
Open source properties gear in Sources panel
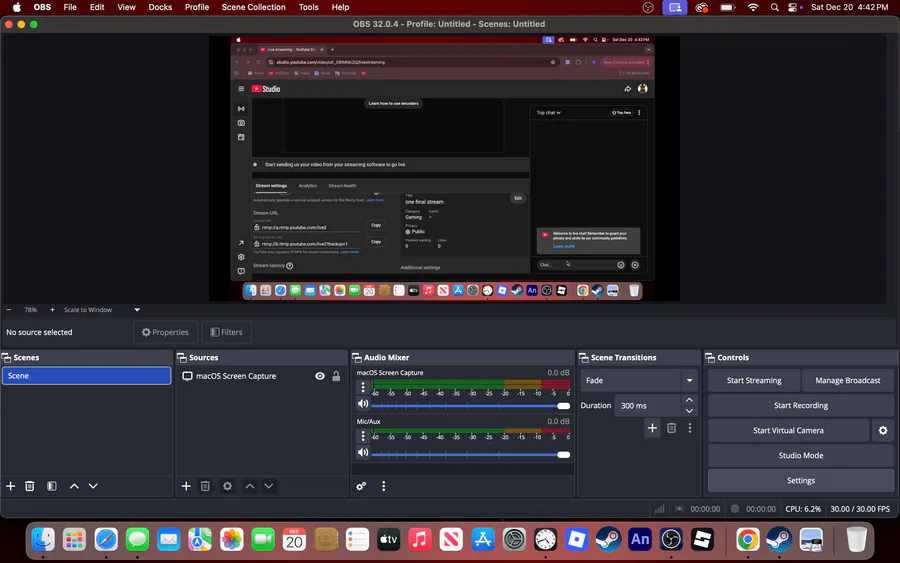pyautogui.click(x=227, y=486)
